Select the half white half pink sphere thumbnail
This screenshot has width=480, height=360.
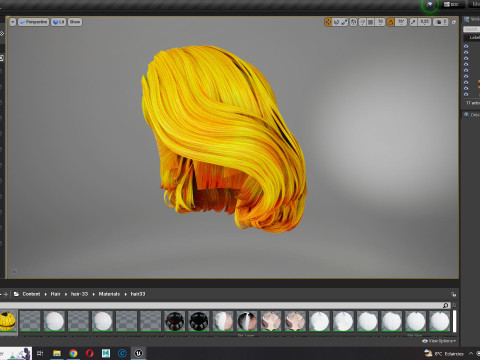[x=222, y=321]
